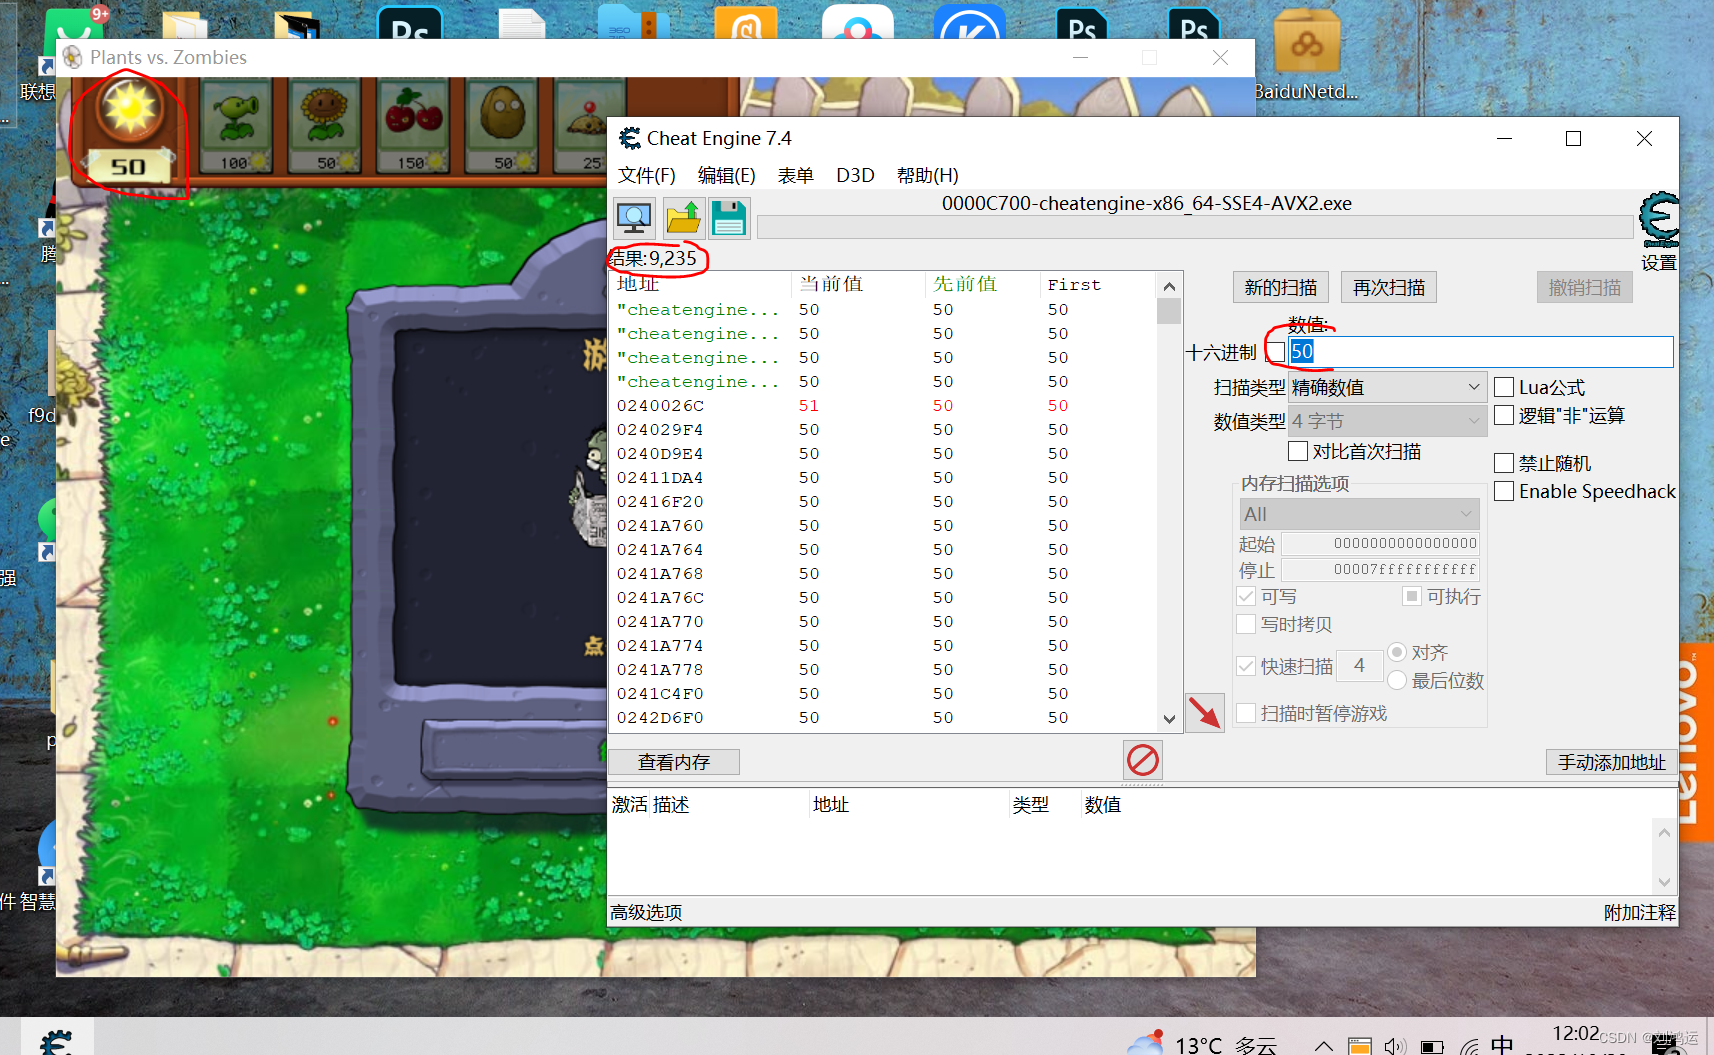Enable the 禁止随机 checkbox
The image size is (1714, 1055).
(x=1503, y=463)
